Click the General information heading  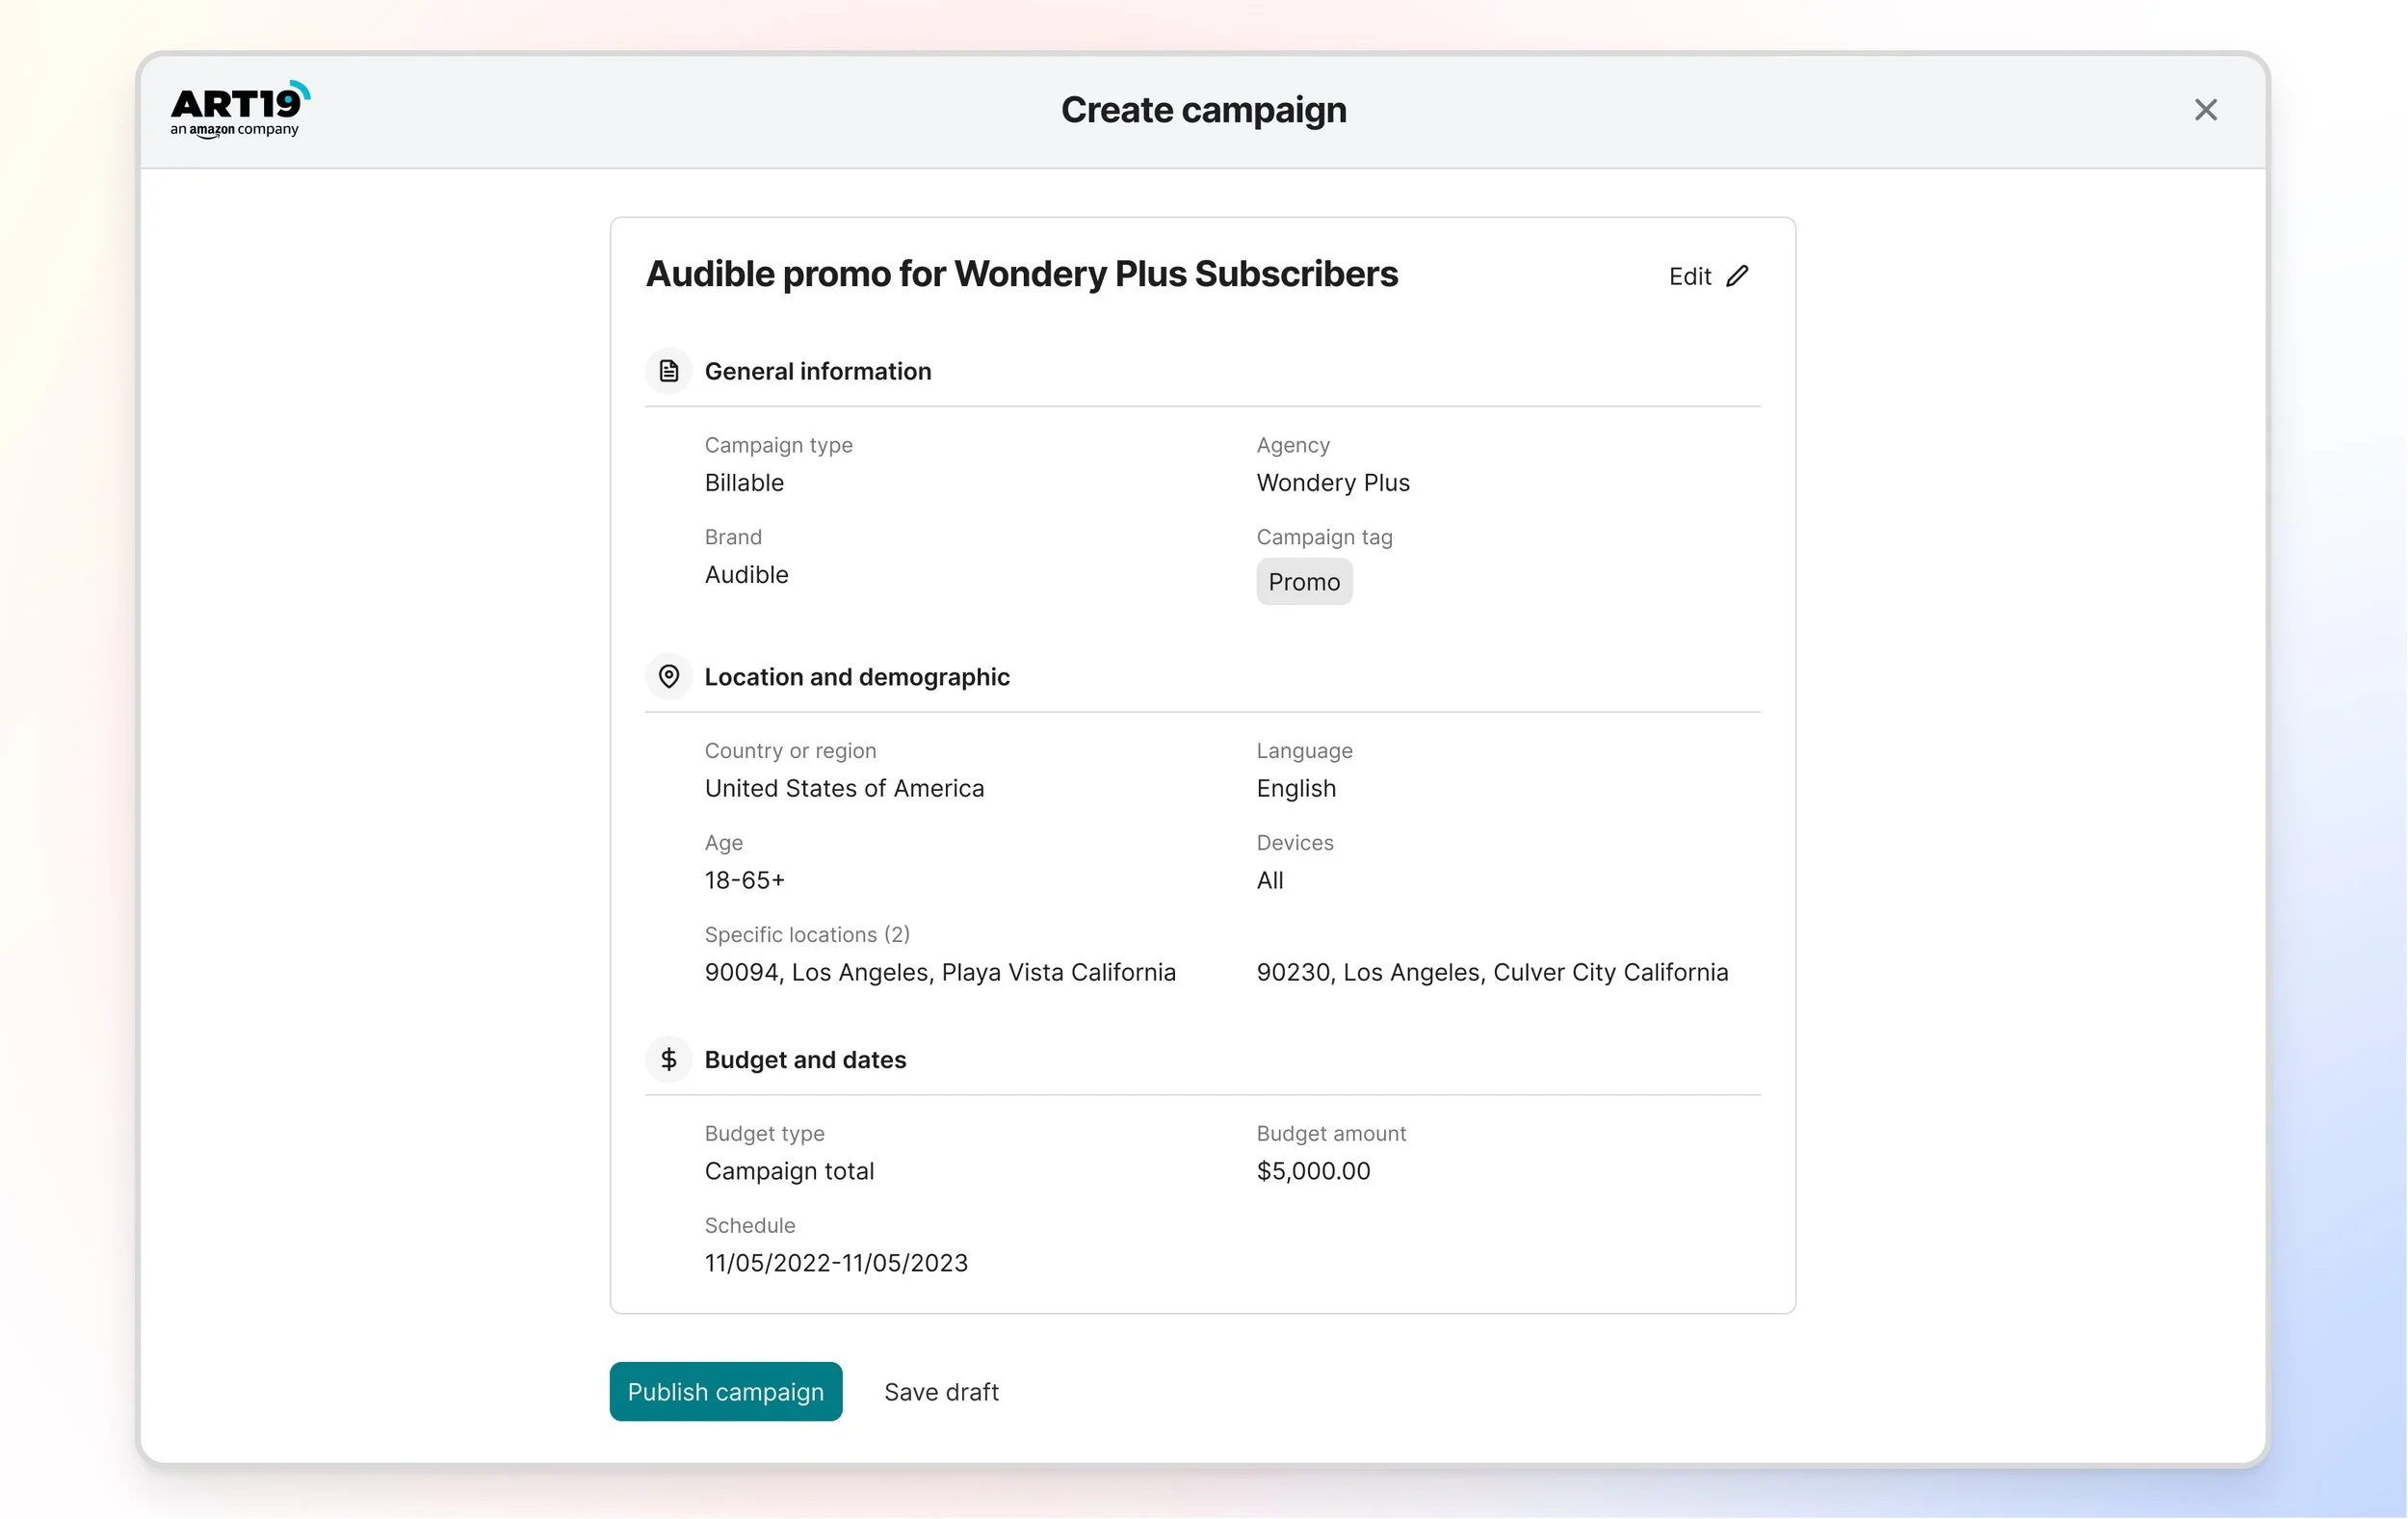pyautogui.click(x=818, y=371)
